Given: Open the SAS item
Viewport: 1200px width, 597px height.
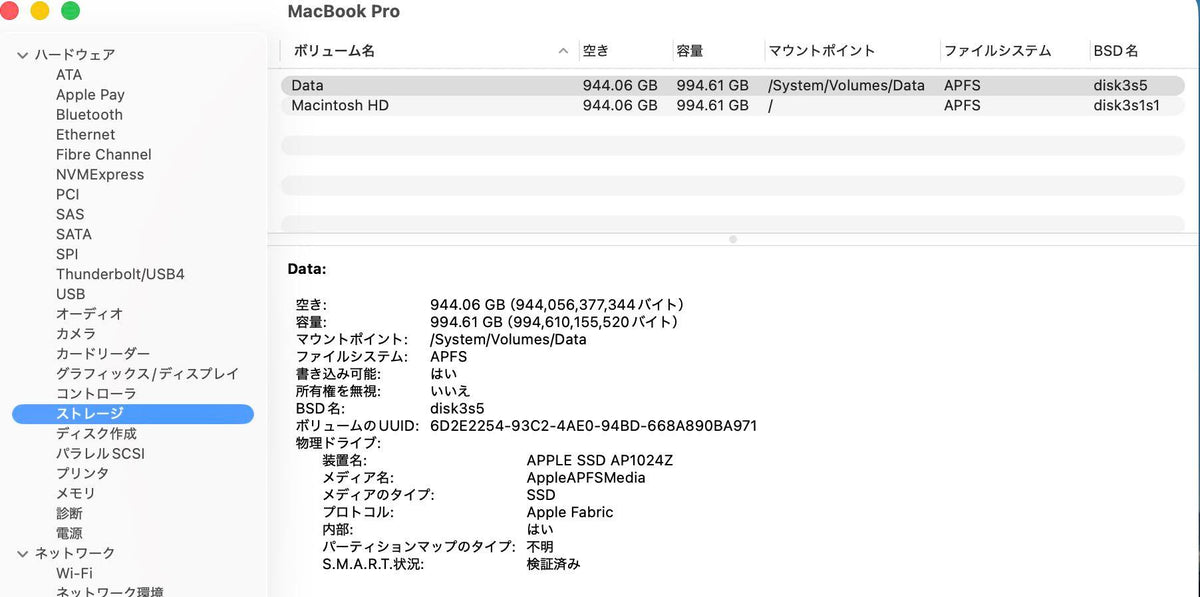Looking at the screenshot, I should 70,214.
